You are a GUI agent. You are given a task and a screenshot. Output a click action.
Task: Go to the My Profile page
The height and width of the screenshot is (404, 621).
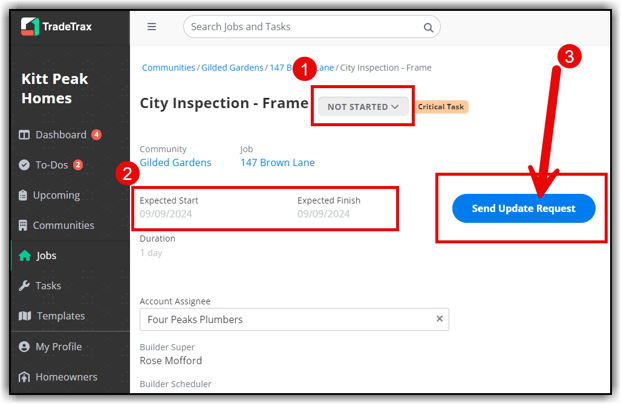pos(50,347)
